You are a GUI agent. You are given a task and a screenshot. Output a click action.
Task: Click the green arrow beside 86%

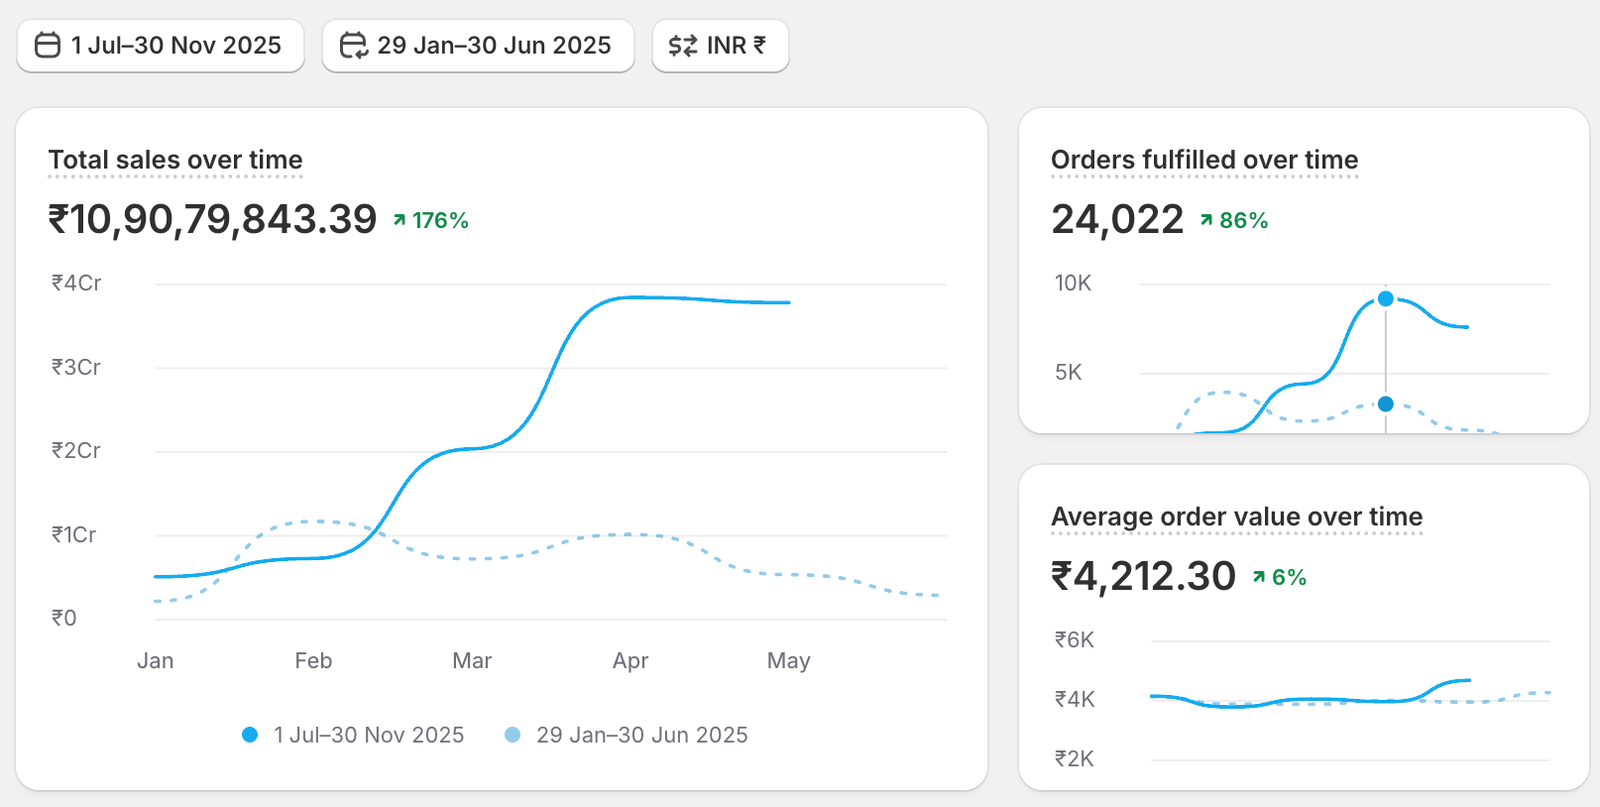pyautogui.click(x=1206, y=220)
